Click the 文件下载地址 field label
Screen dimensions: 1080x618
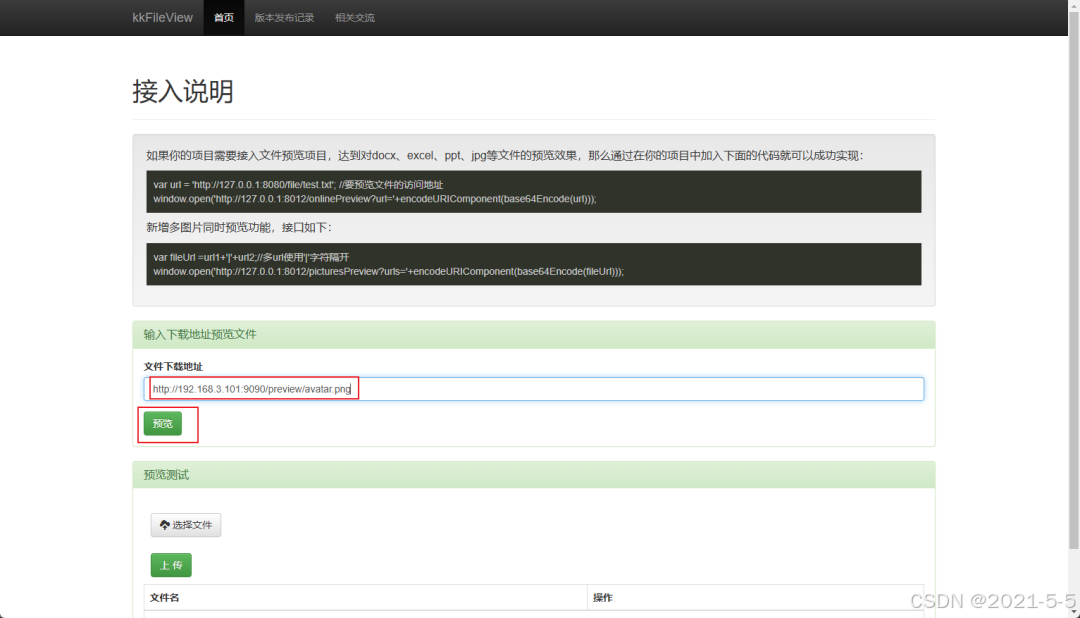176,366
